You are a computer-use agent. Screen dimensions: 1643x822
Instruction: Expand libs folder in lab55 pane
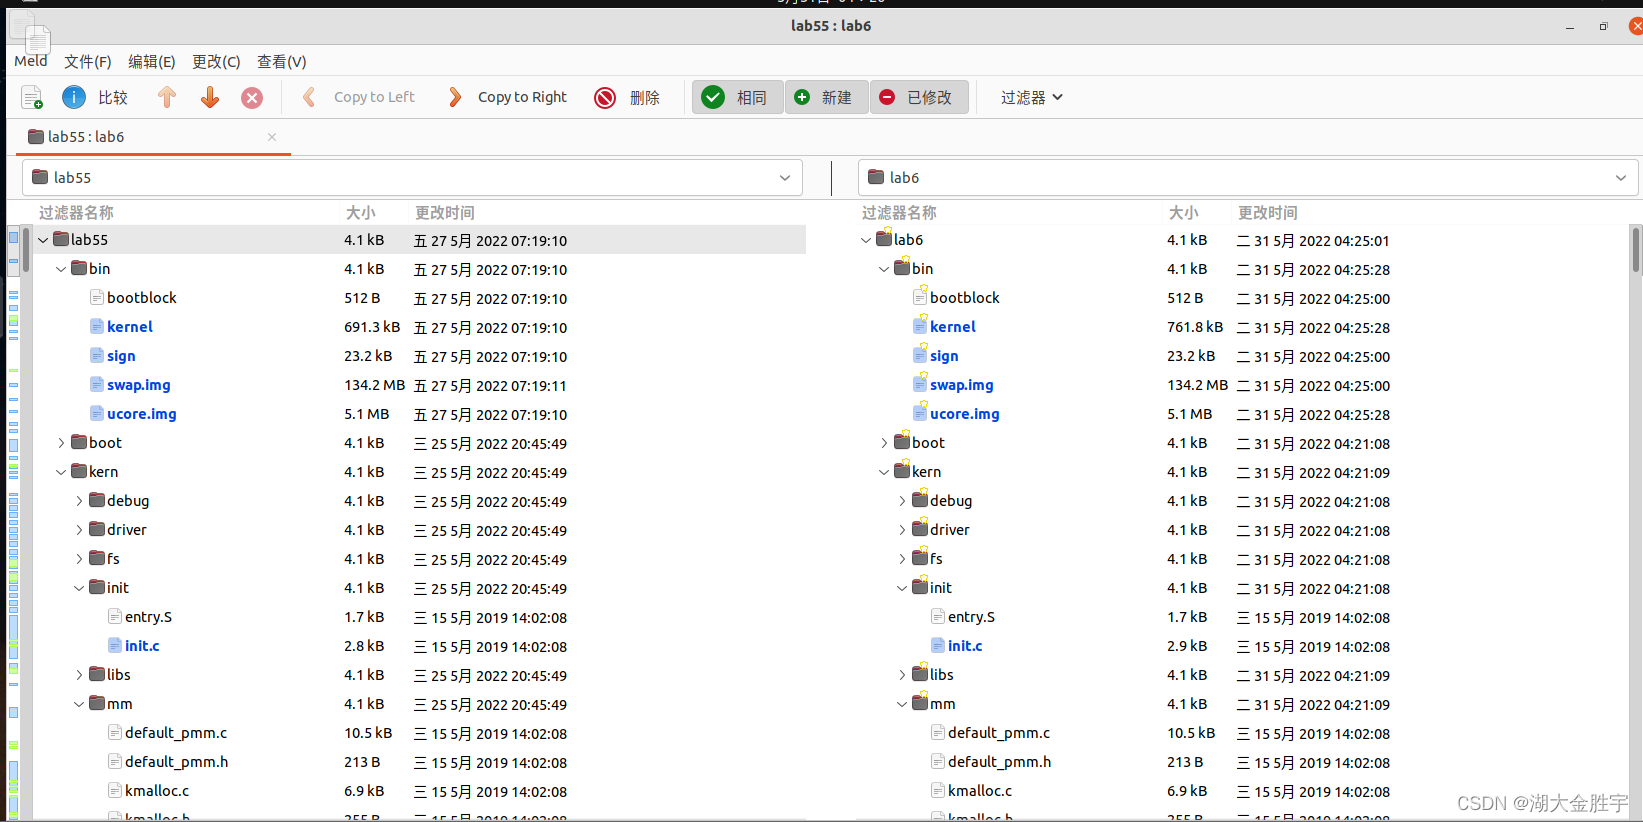[79, 675]
